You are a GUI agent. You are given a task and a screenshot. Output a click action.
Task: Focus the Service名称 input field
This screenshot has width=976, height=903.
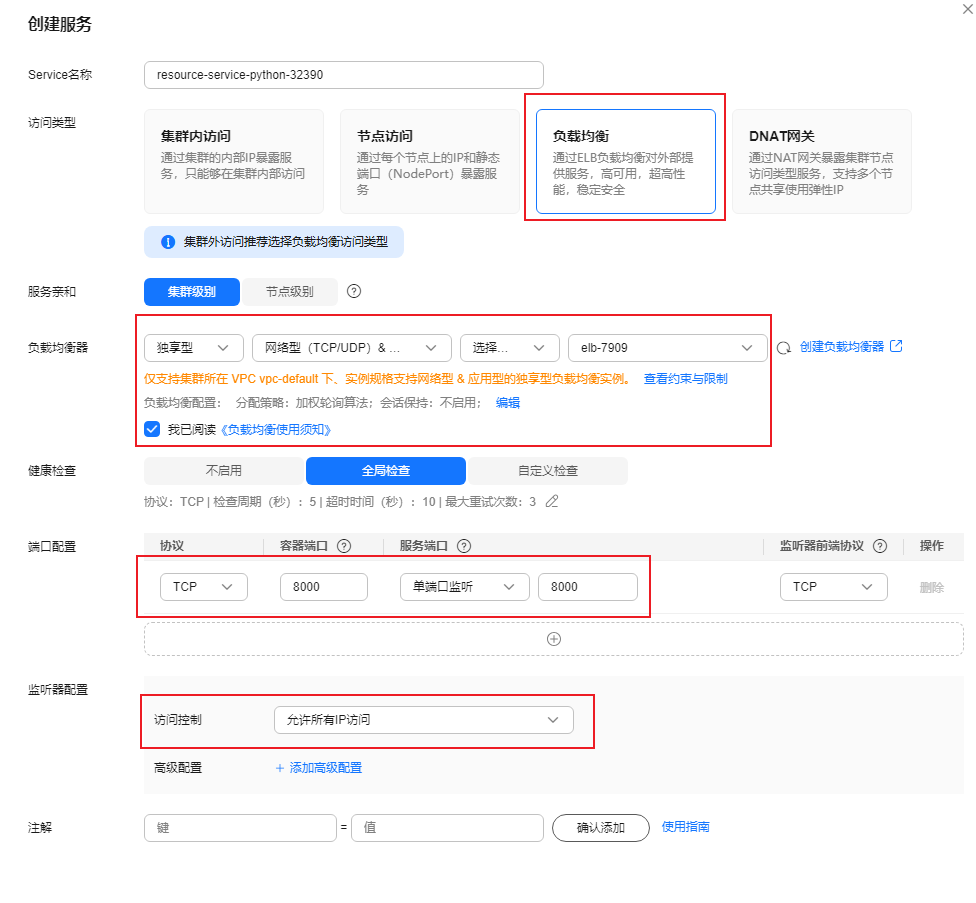click(344, 75)
